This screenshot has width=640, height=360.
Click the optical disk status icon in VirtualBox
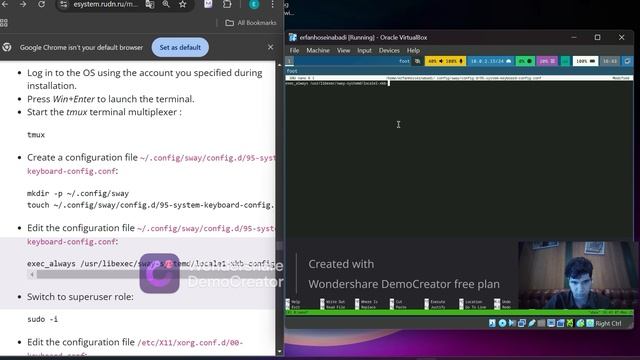[x=502, y=323]
